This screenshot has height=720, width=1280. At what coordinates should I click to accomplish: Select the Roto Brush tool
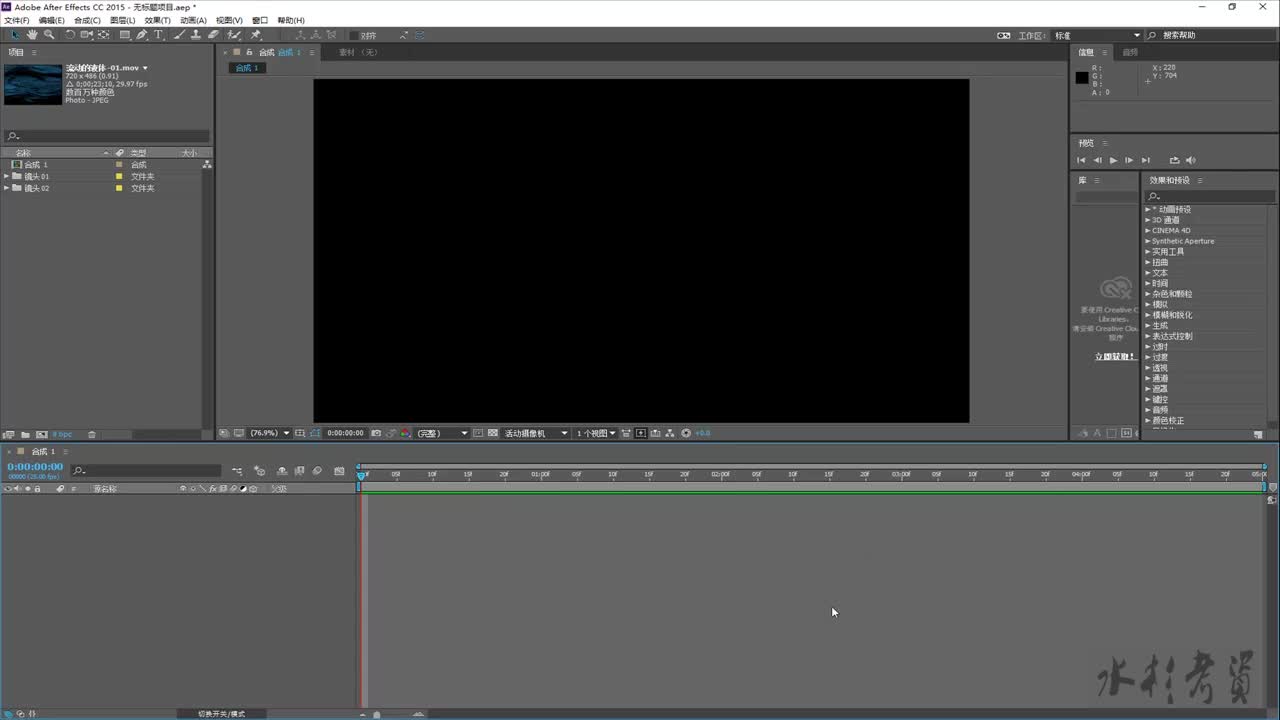point(233,35)
